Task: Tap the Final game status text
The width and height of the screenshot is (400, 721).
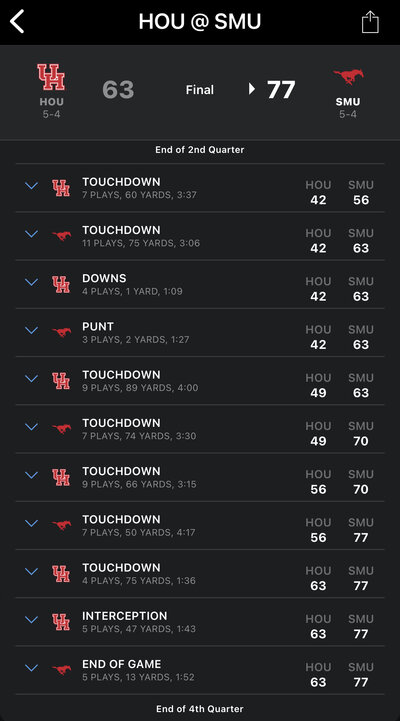Action: coord(200,90)
